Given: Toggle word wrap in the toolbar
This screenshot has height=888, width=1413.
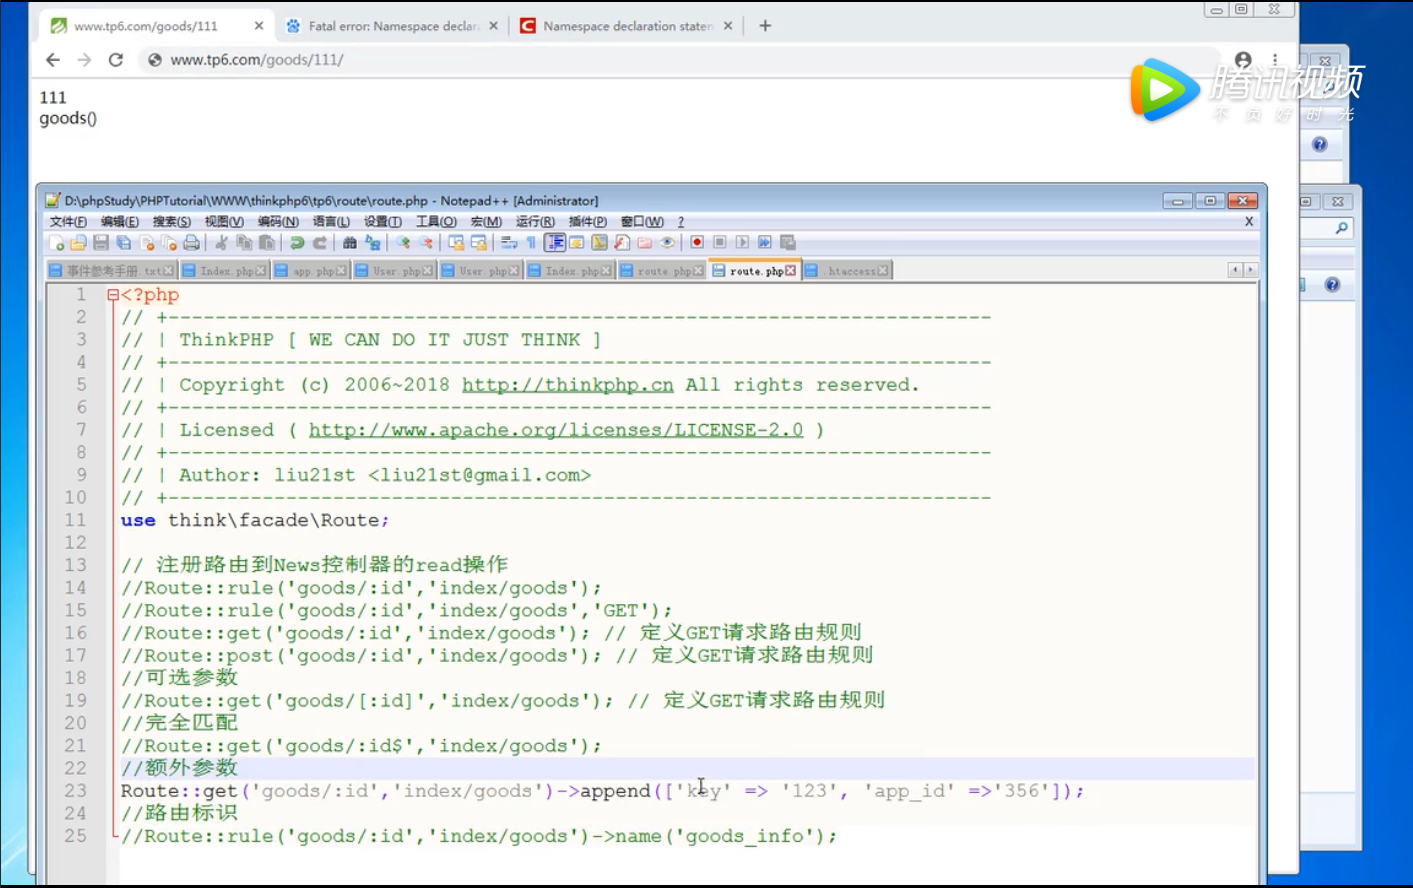Looking at the screenshot, I should pos(509,243).
